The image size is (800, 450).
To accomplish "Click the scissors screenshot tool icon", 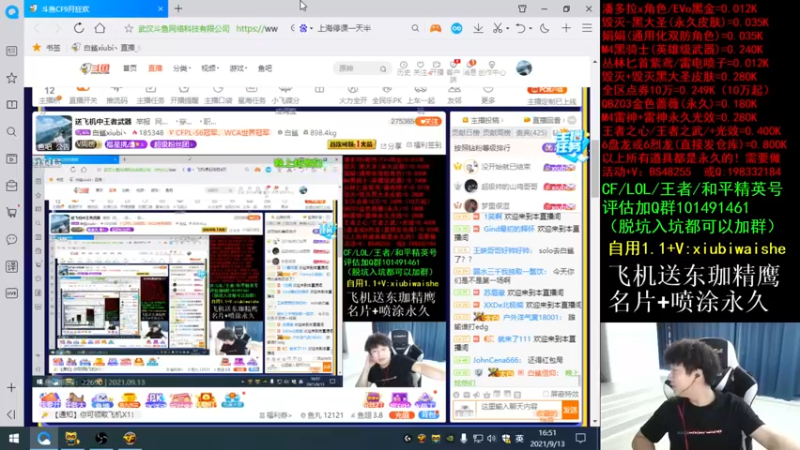I will coord(497,29).
